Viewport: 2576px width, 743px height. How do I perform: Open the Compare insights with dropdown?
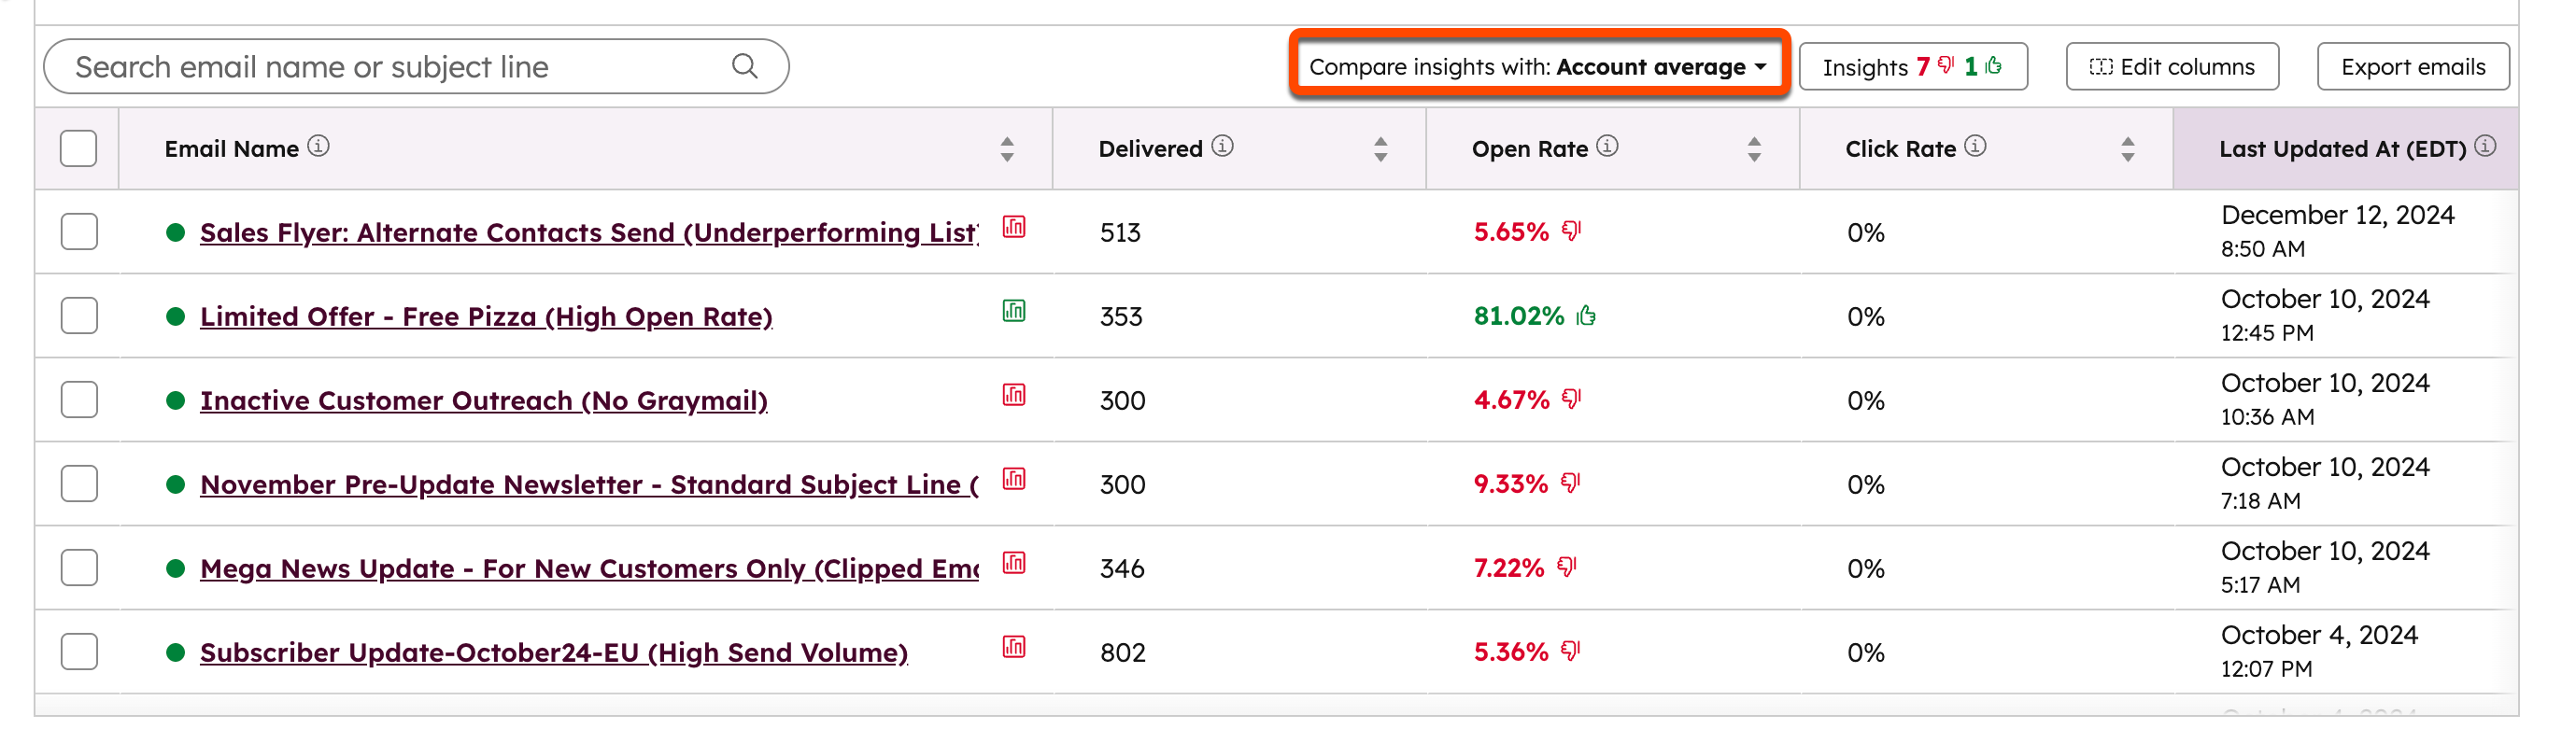[1538, 66]
